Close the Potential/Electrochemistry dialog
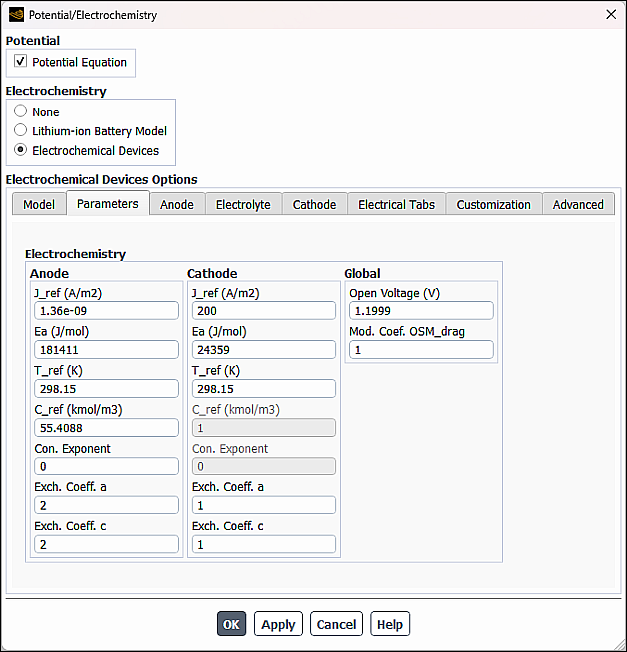 tap(611, 15)
